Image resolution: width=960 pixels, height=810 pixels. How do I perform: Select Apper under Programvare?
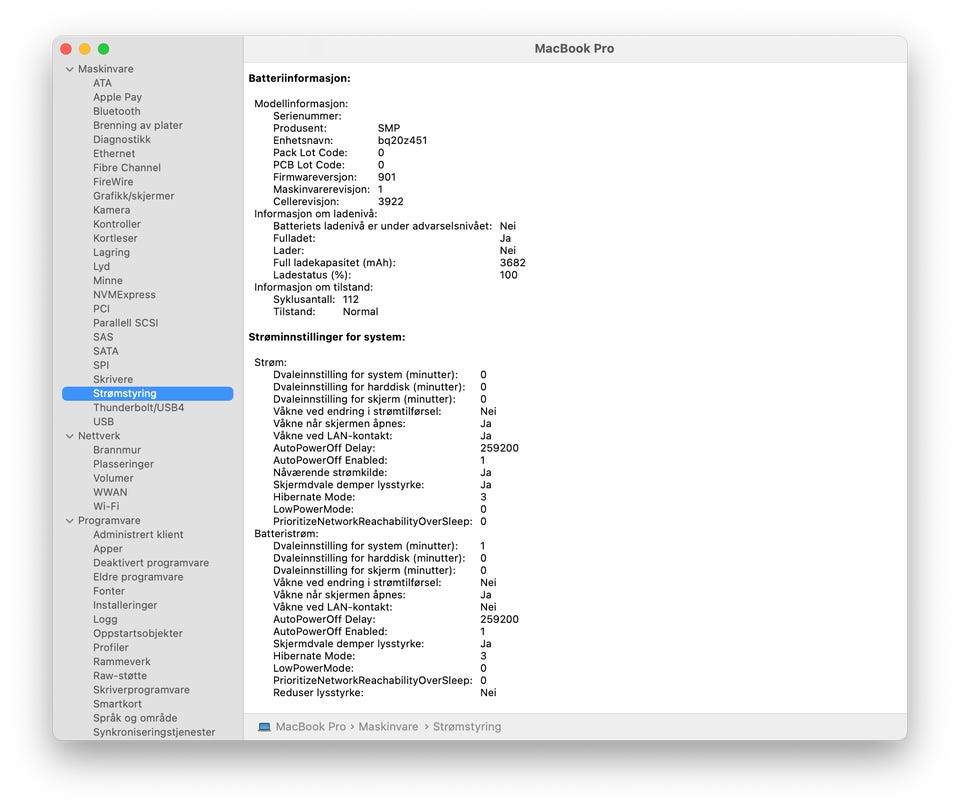tap(108, 548)
